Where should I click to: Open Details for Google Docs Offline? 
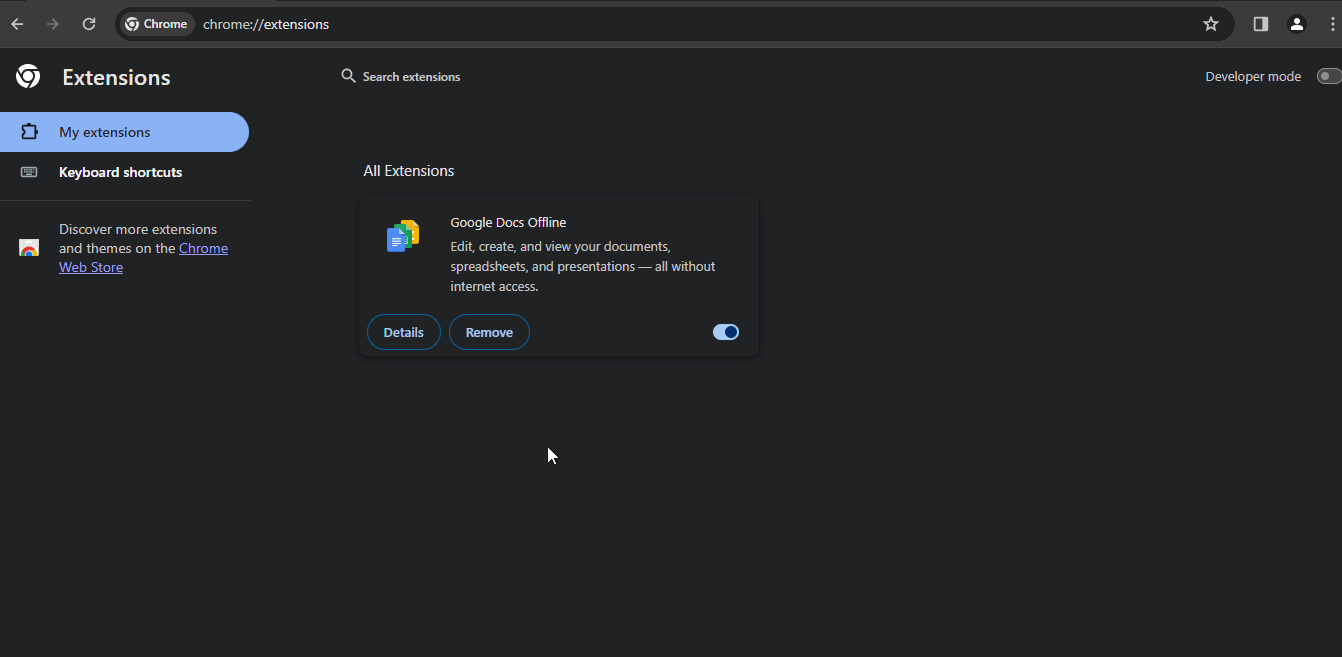tap(404, 332)
